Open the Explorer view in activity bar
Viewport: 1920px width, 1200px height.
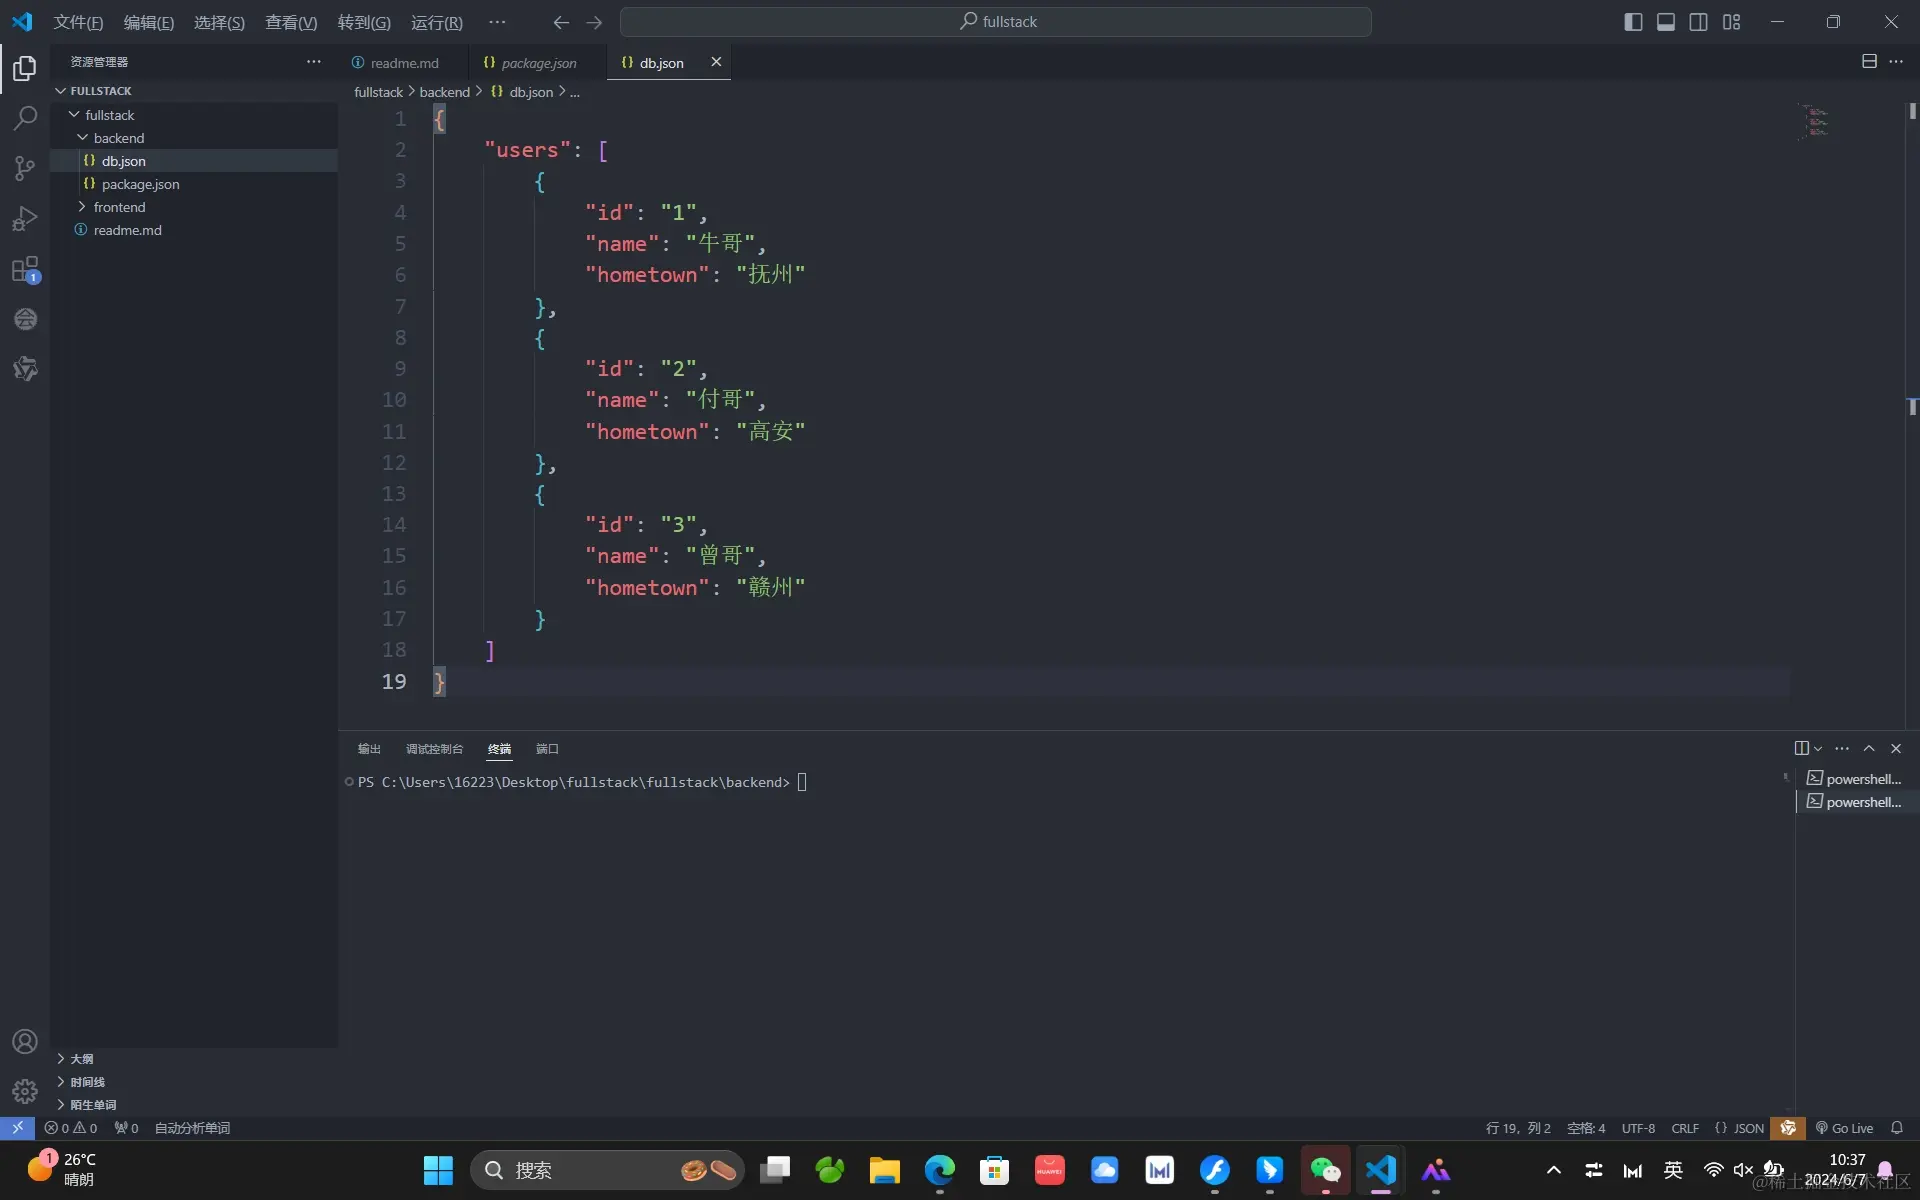[25, 68]
